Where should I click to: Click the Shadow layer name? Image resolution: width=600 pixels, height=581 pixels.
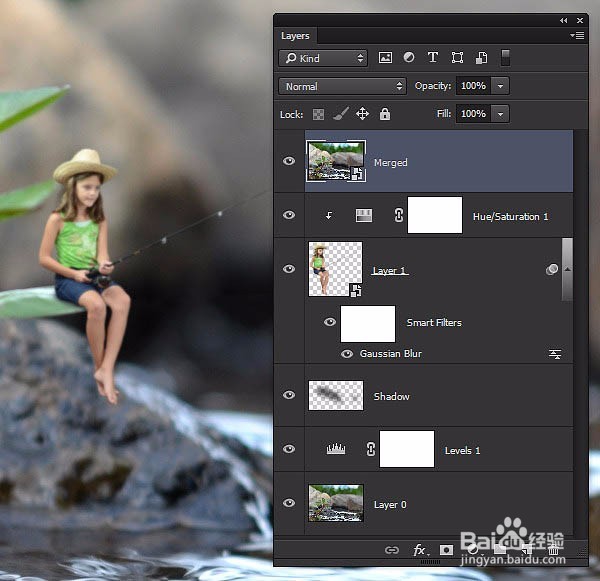pyautogui.click(x=391, y=397)
